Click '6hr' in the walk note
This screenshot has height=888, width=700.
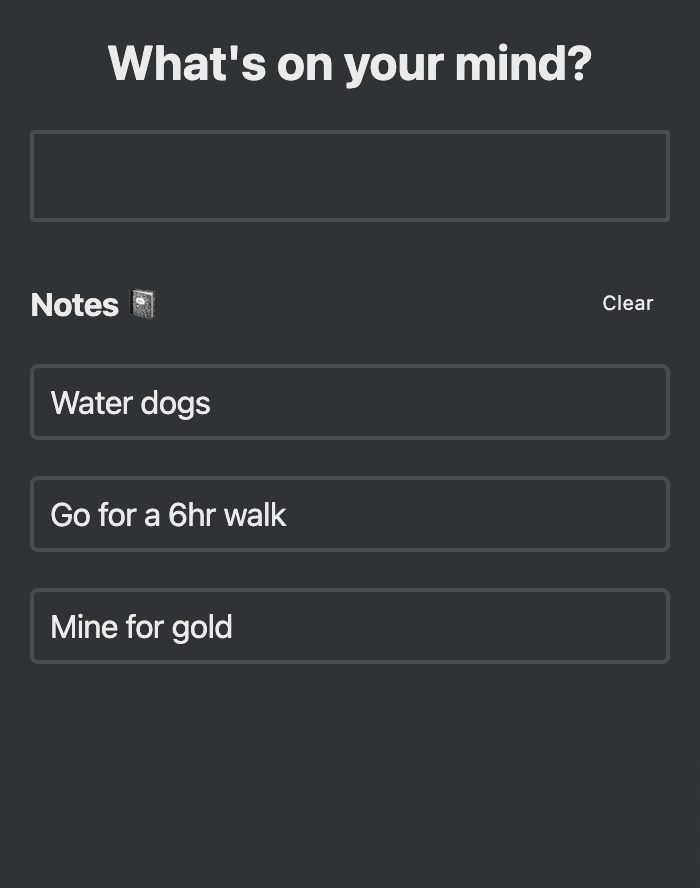[191, 515]
